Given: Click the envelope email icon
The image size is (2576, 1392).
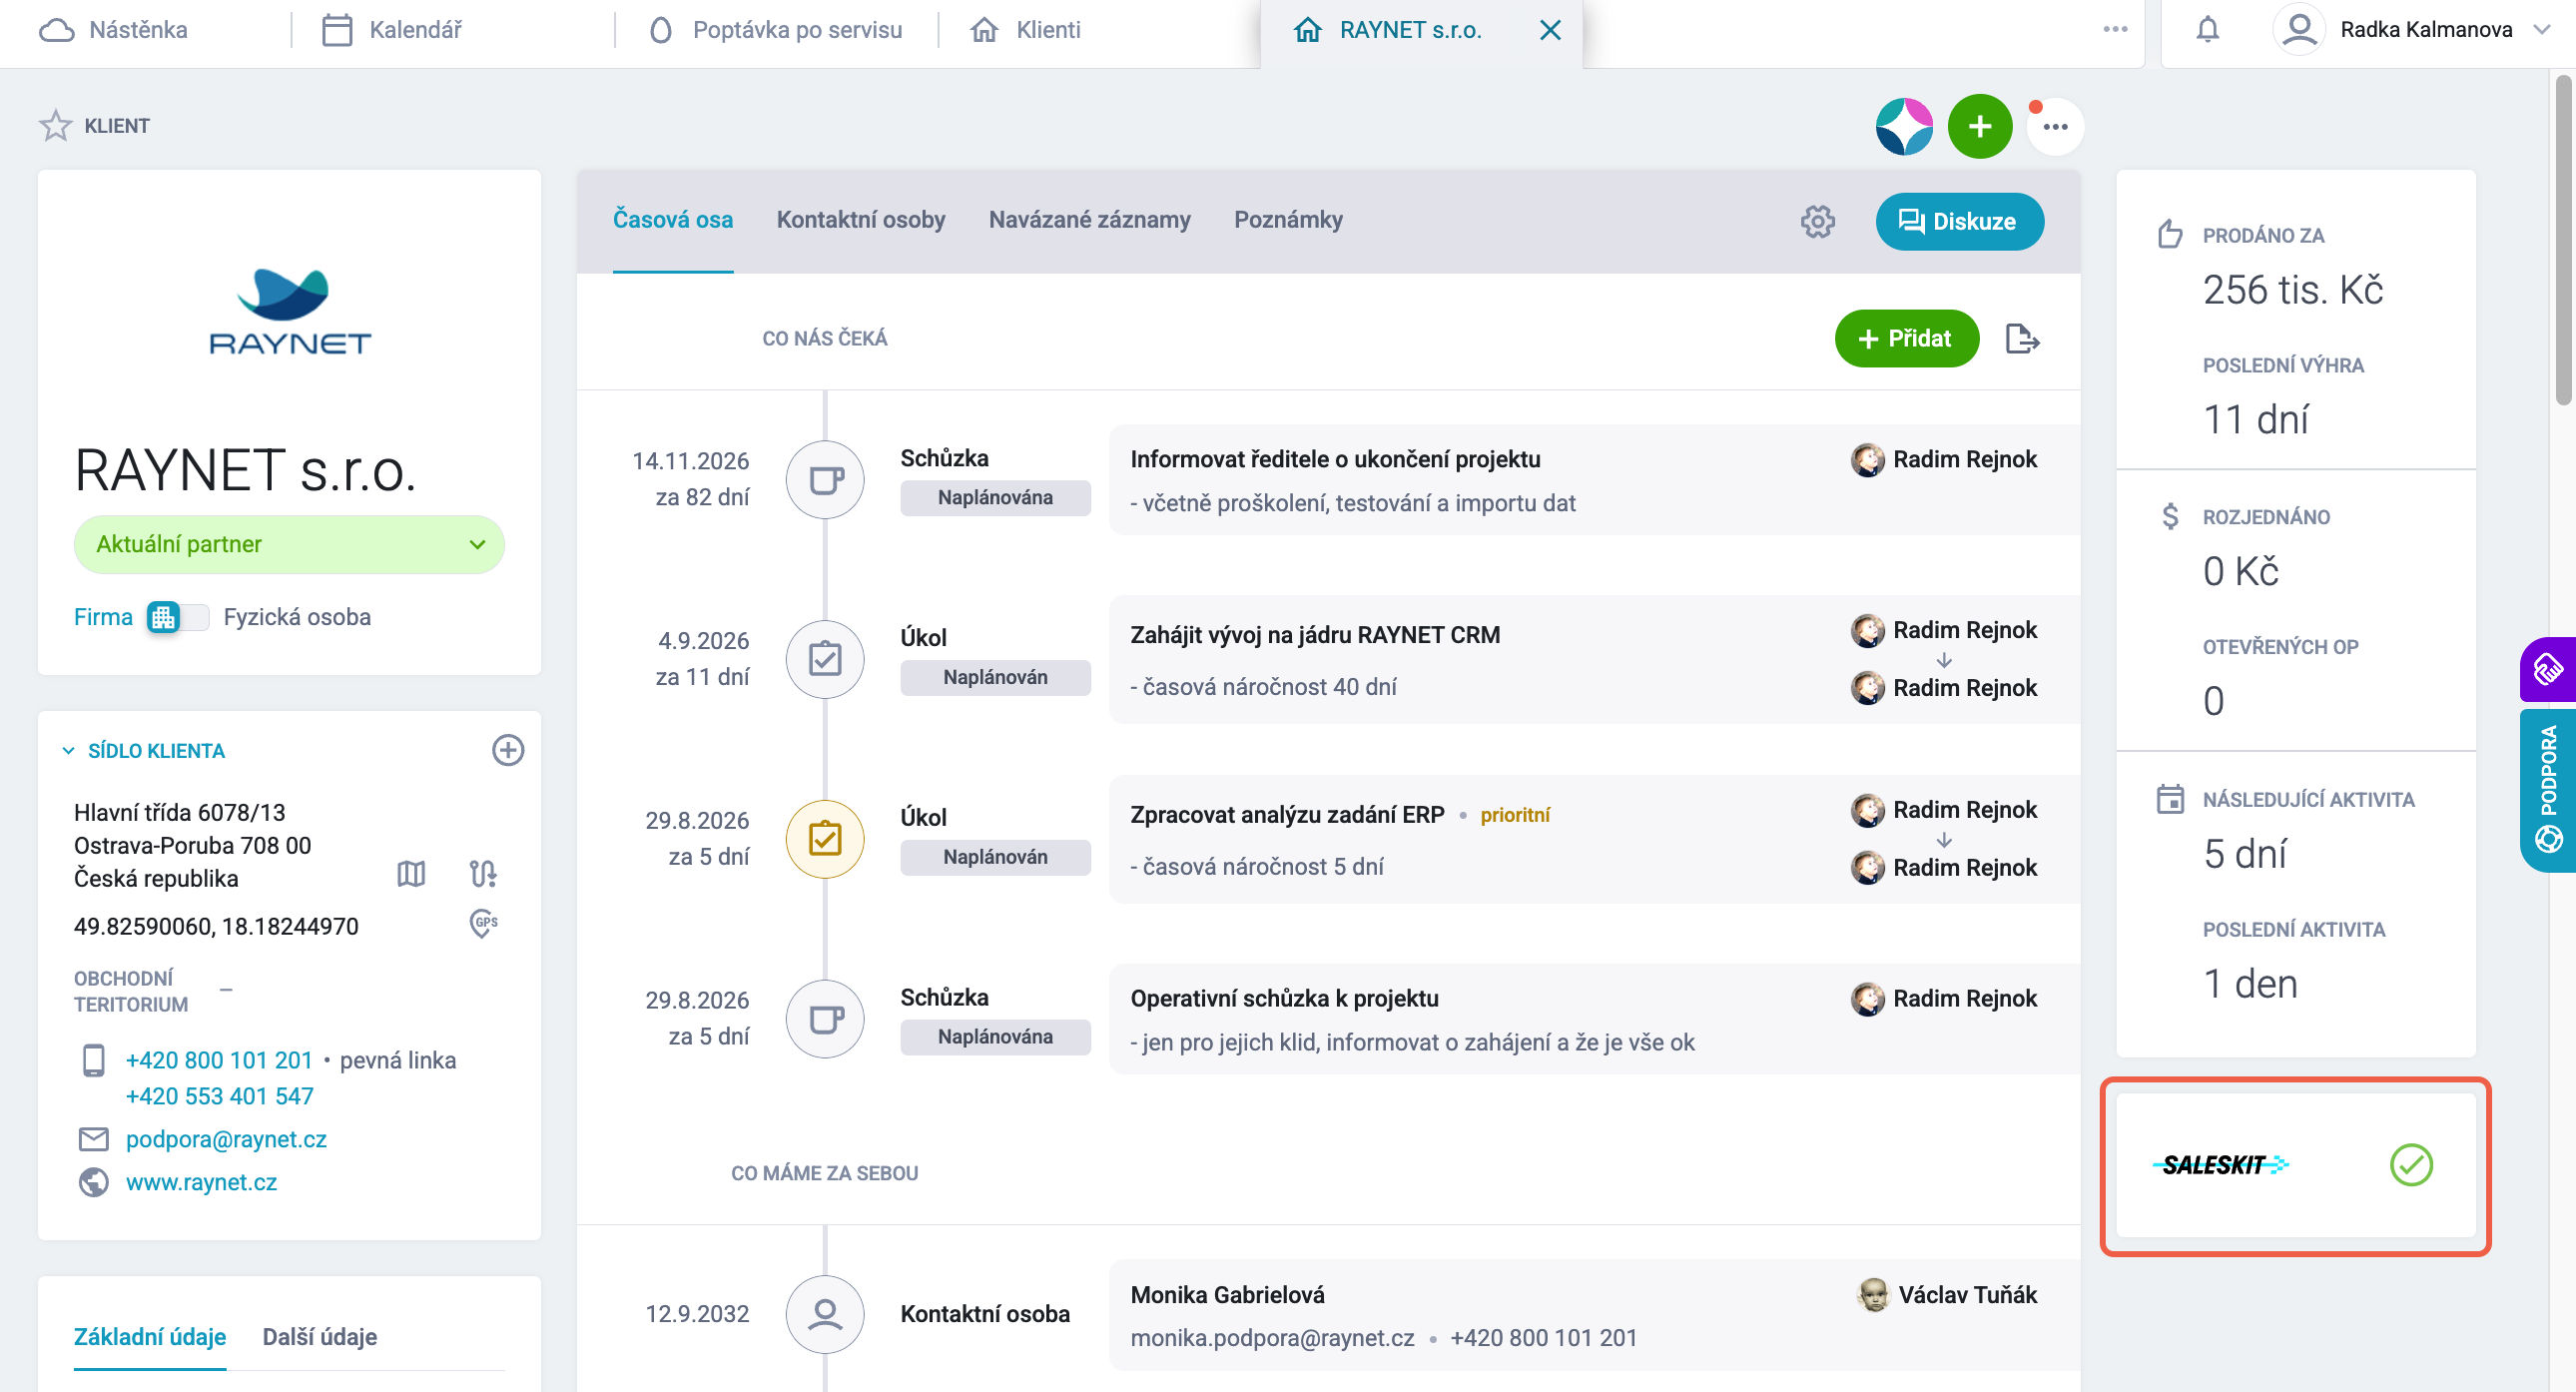Looking at the screenshot, I should [93, 1139].
